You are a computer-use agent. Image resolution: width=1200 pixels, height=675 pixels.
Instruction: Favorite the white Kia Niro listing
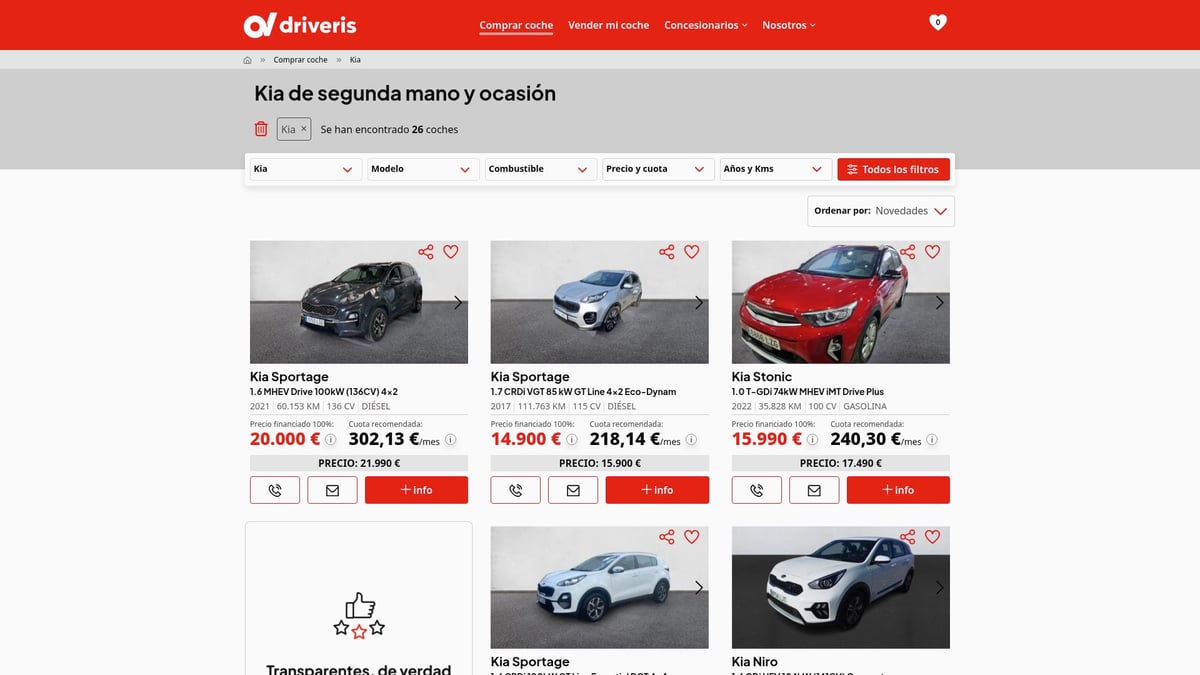[x=932, y=537]
